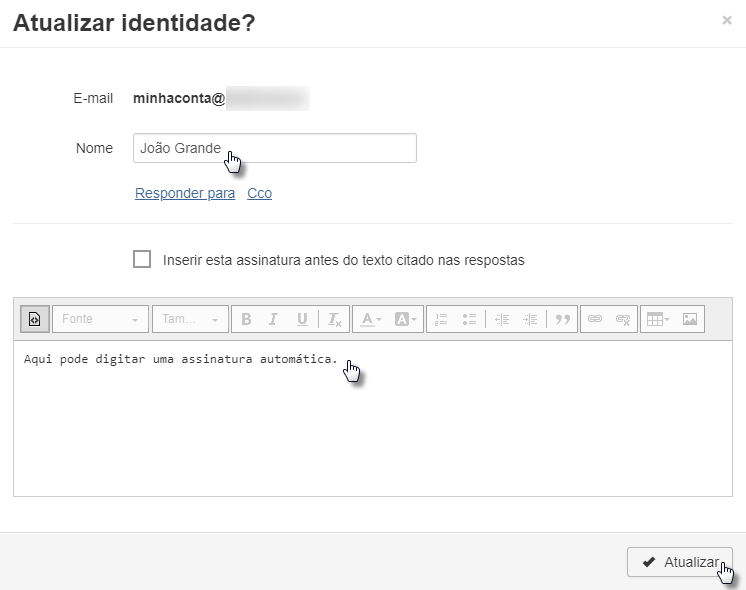Image resolution: width=746 pixels, height=590 pixels.
Task: Open the Fonte font dropdown
Action: 100,319
